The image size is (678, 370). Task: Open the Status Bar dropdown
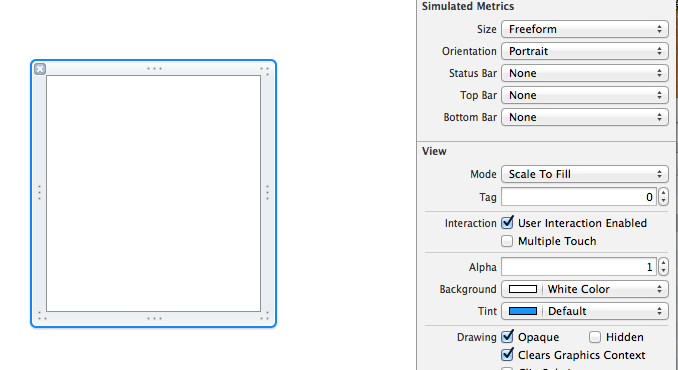point(585,73)
